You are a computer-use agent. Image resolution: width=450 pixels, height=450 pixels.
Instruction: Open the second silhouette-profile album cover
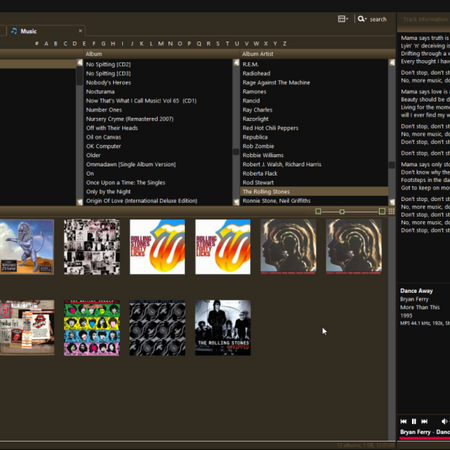tap(354, 247)
